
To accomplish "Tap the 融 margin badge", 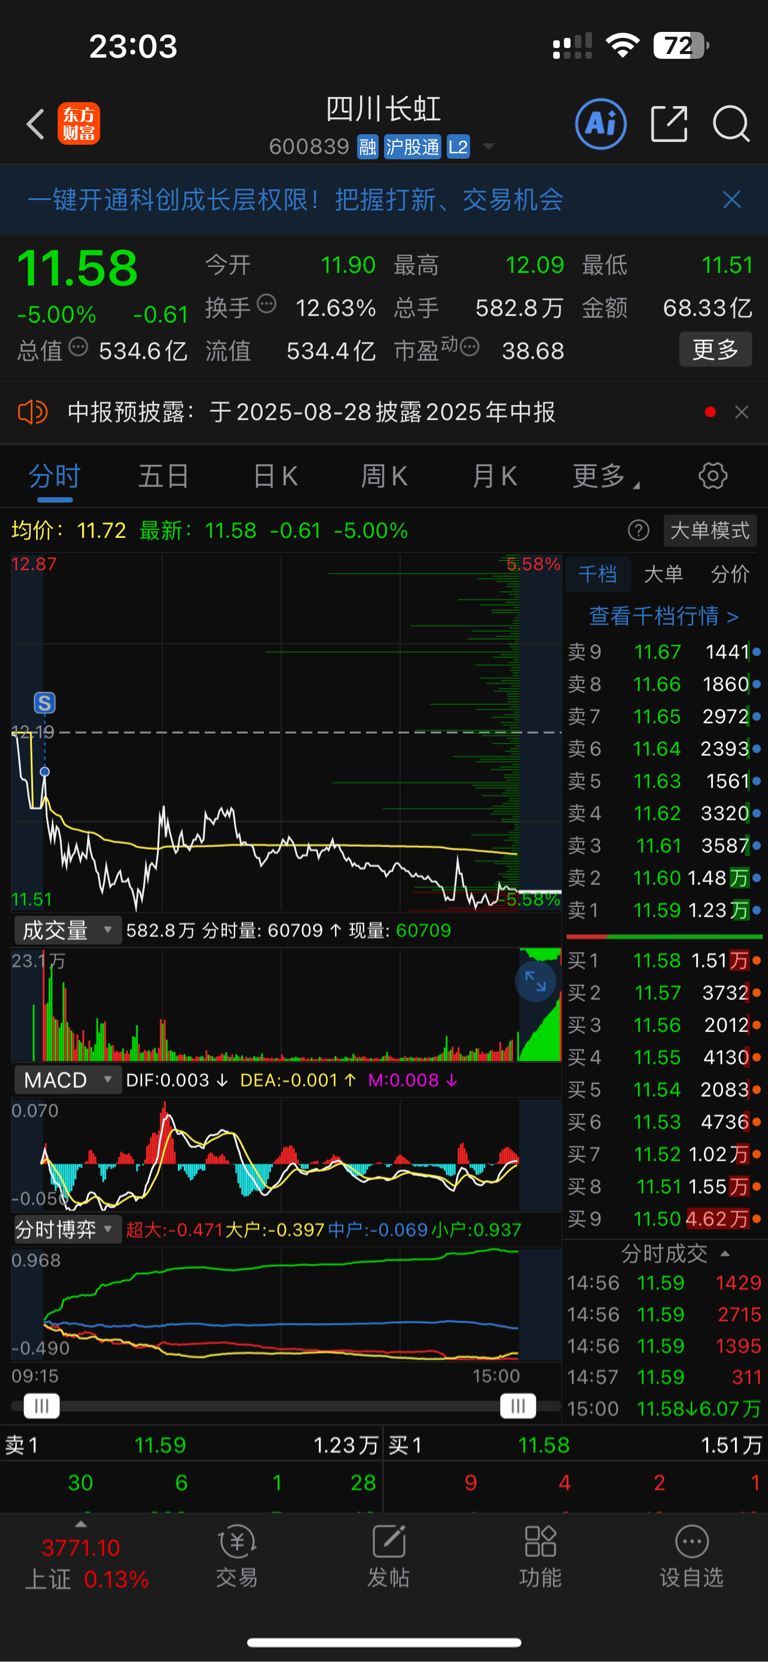I will (368, 147).
